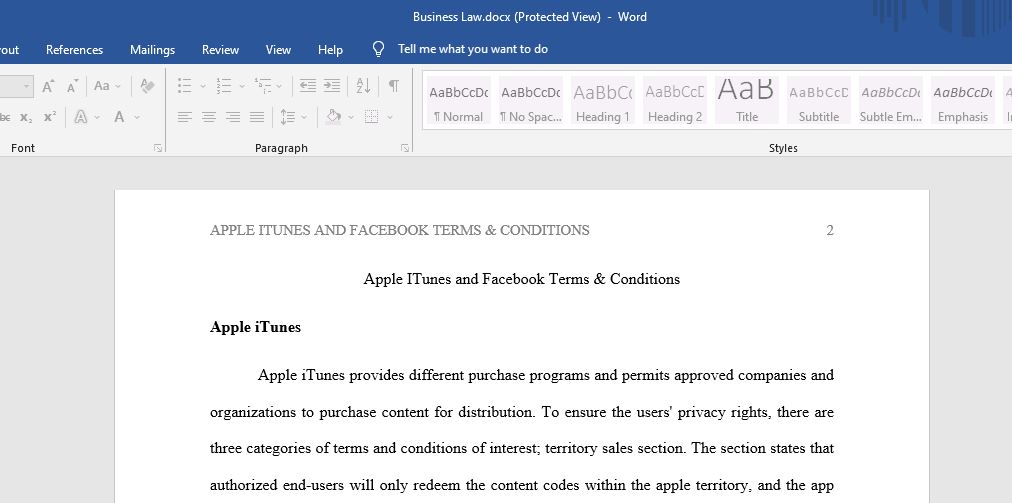Switch to the View tab
The image size is (1012, 503).
(x=278, y=50)
